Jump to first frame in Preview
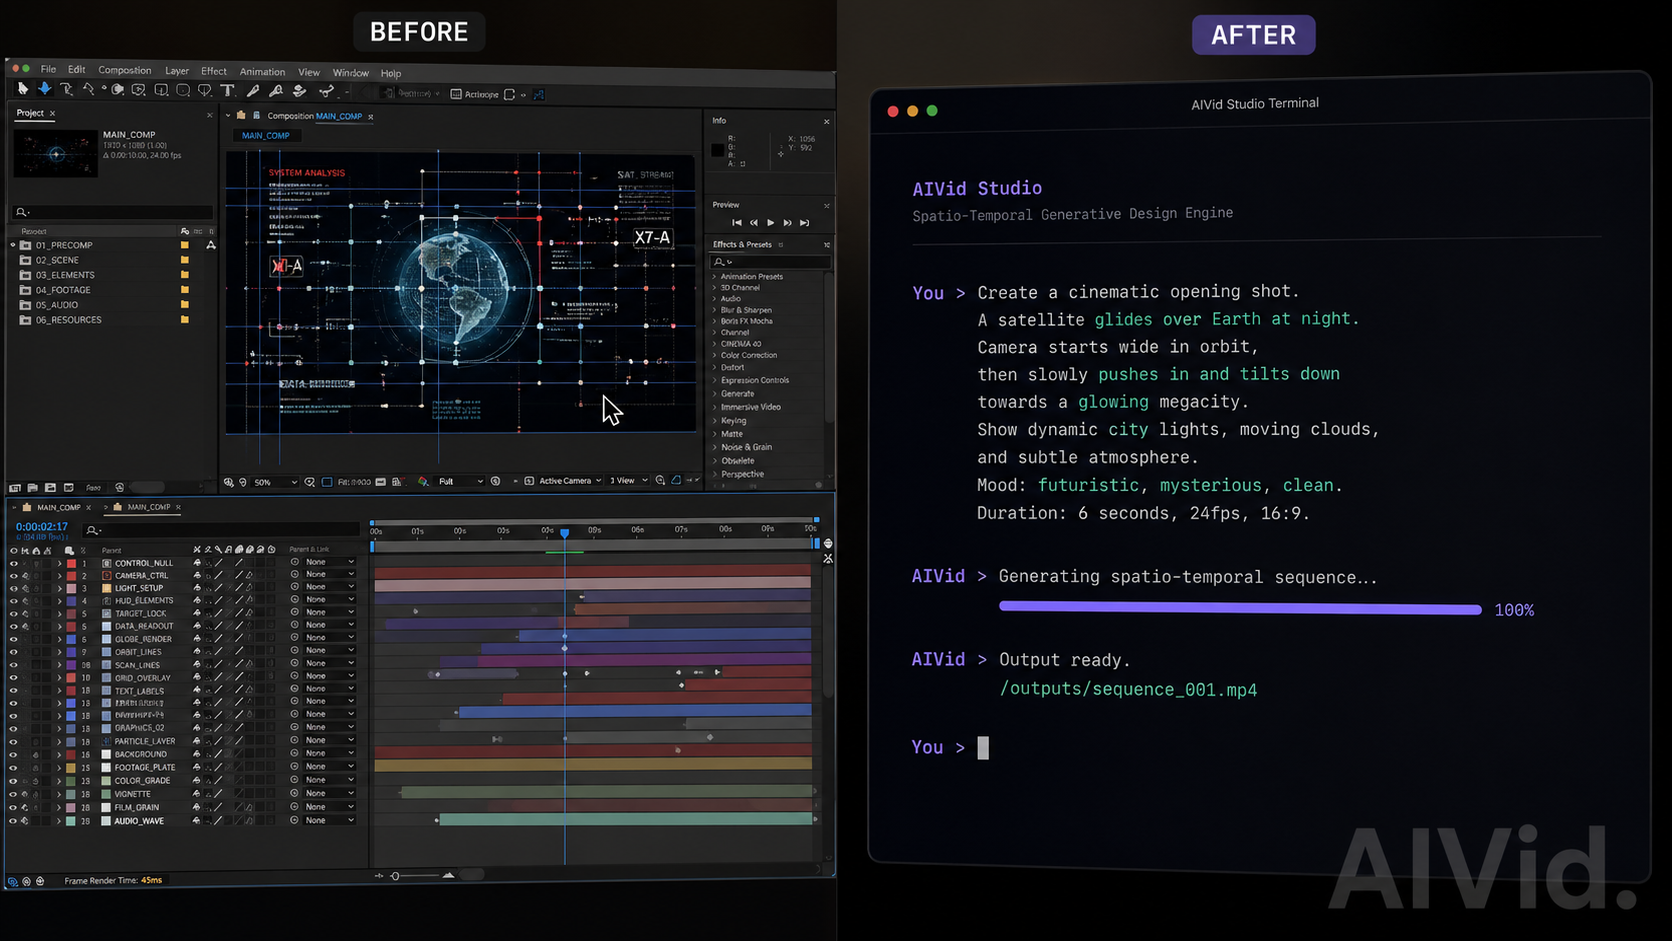 (x=737, y=223)
